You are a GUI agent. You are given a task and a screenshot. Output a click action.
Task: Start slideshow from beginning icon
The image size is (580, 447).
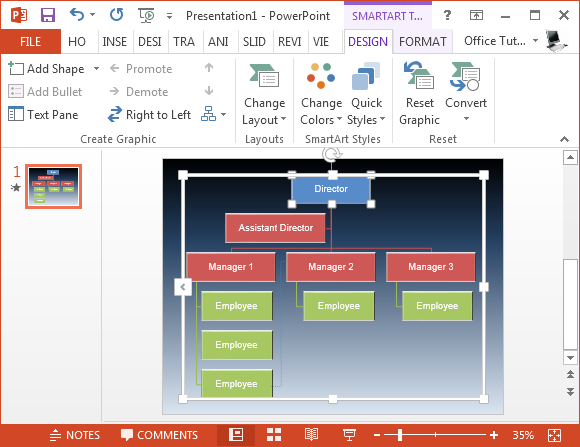(x=146, y=16)
